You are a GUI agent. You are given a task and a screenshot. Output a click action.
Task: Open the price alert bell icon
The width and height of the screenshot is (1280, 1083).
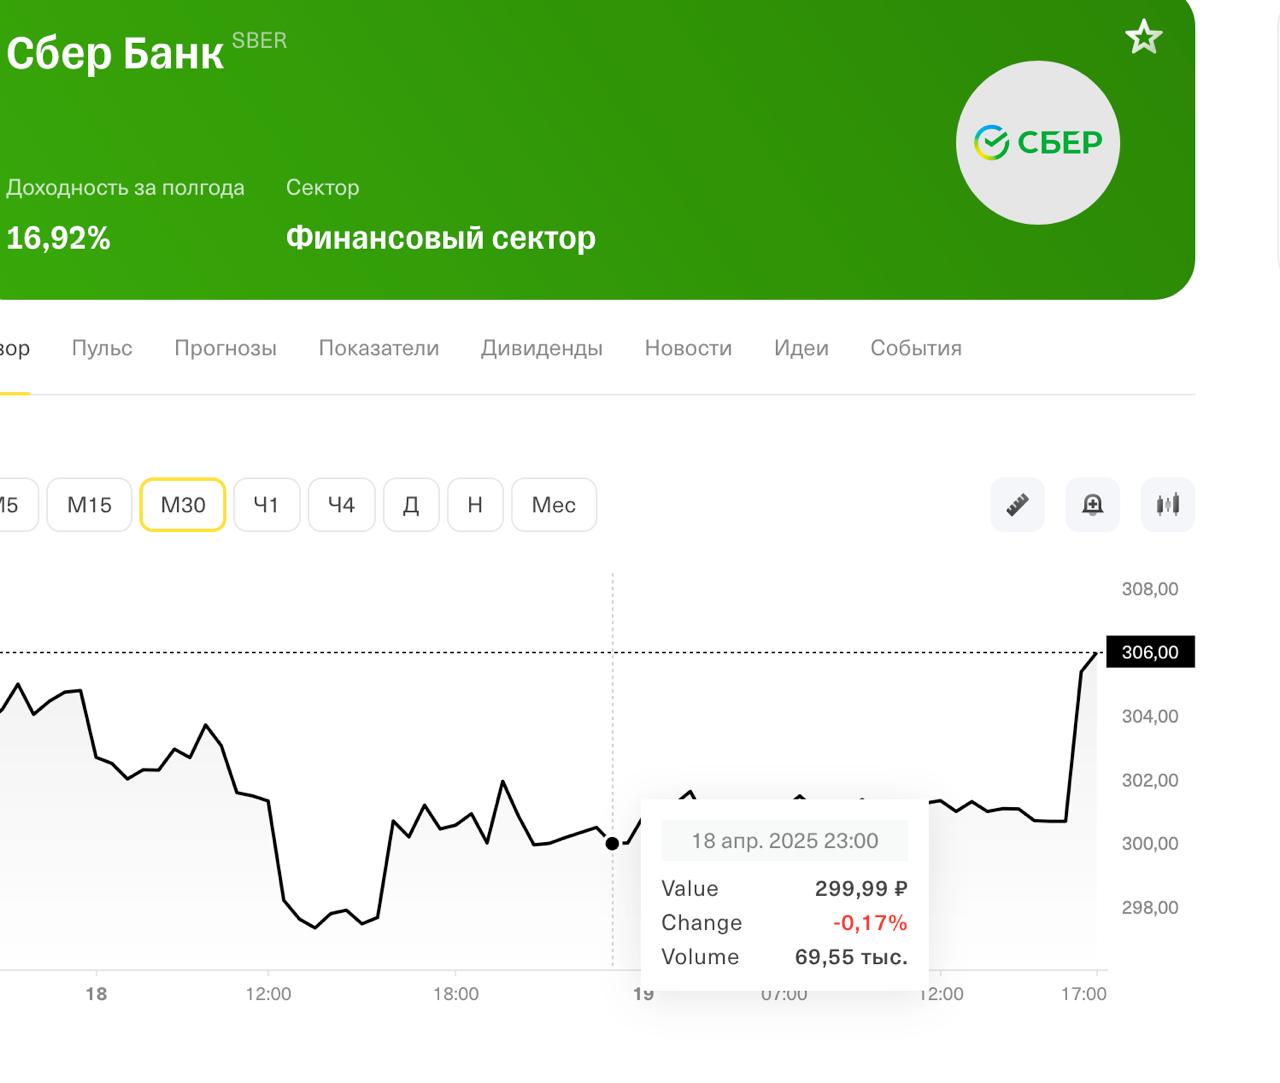(x=1092, y=504)
